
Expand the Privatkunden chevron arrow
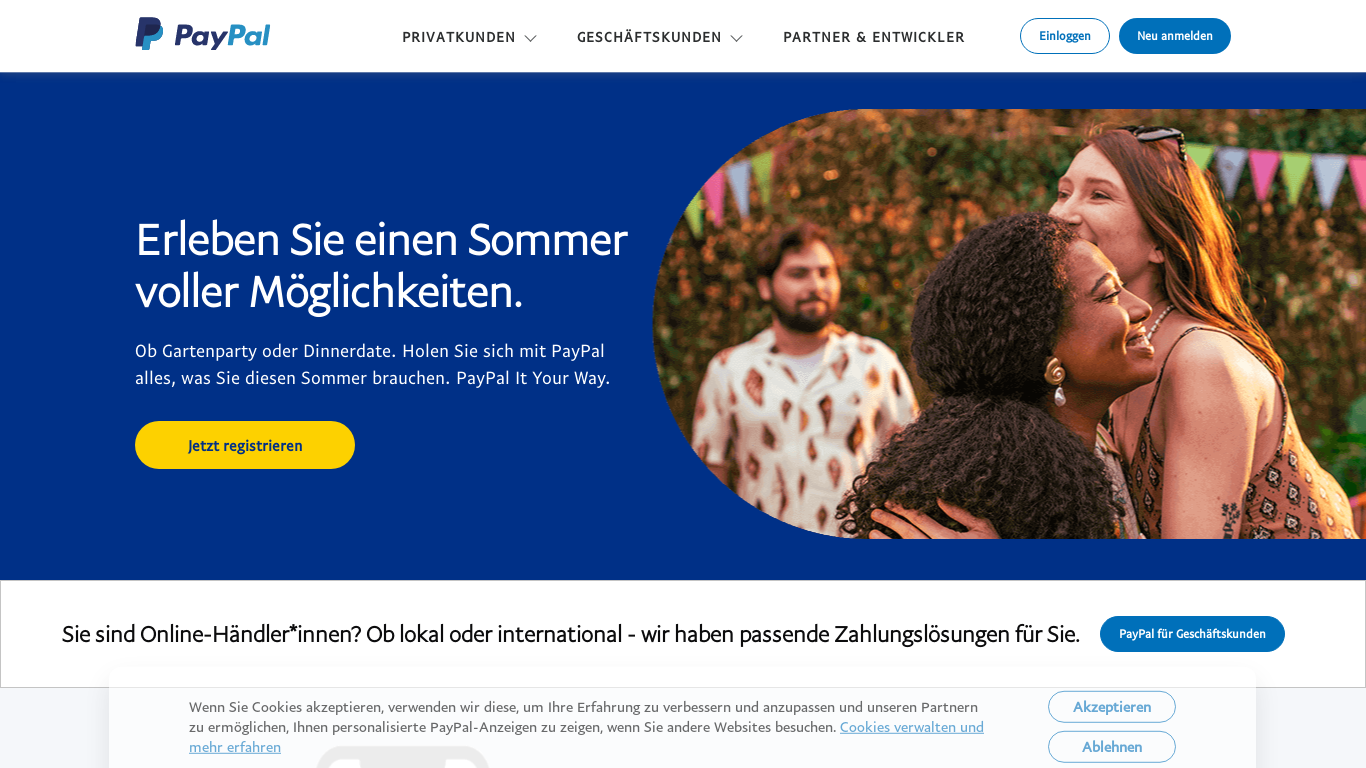[531, 38]
